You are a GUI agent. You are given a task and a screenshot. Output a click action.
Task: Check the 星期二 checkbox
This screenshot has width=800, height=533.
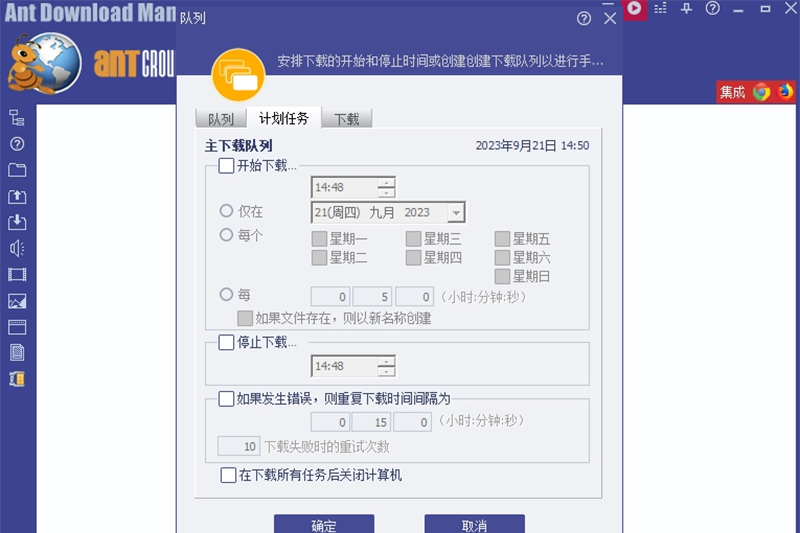[x=319, y=258]
